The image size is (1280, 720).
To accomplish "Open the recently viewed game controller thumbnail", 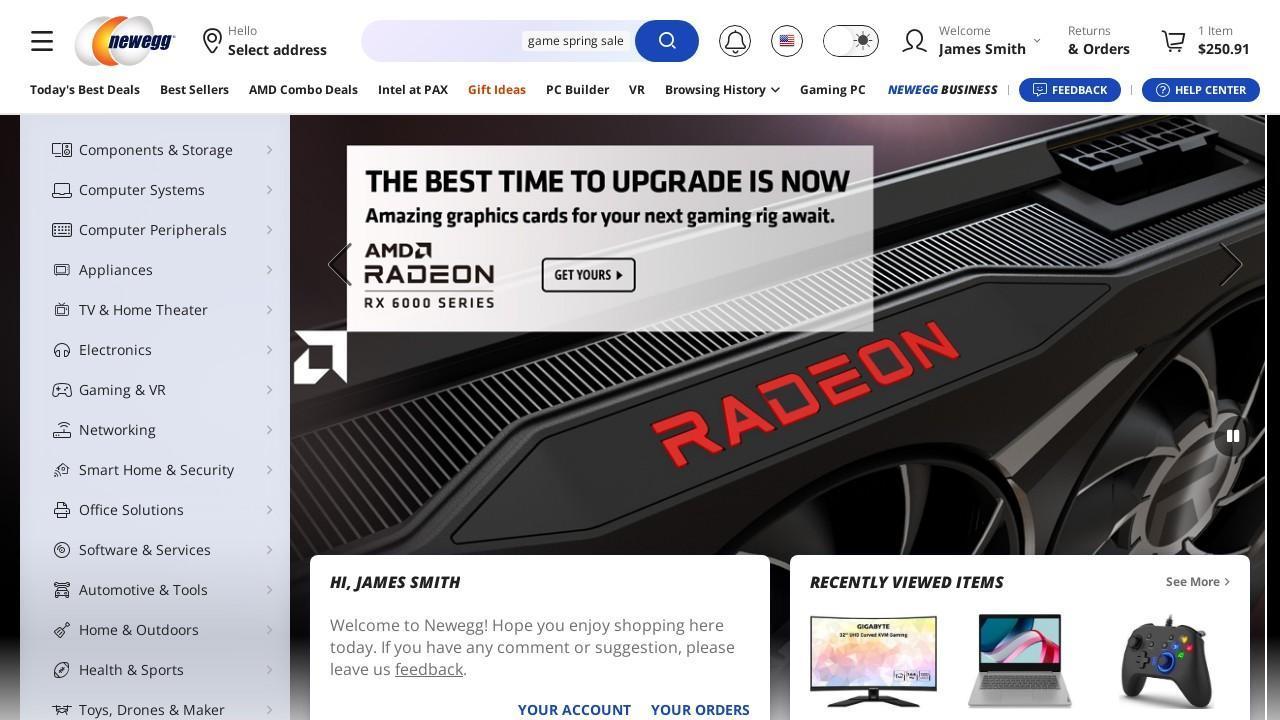I will pos(1166,661).
